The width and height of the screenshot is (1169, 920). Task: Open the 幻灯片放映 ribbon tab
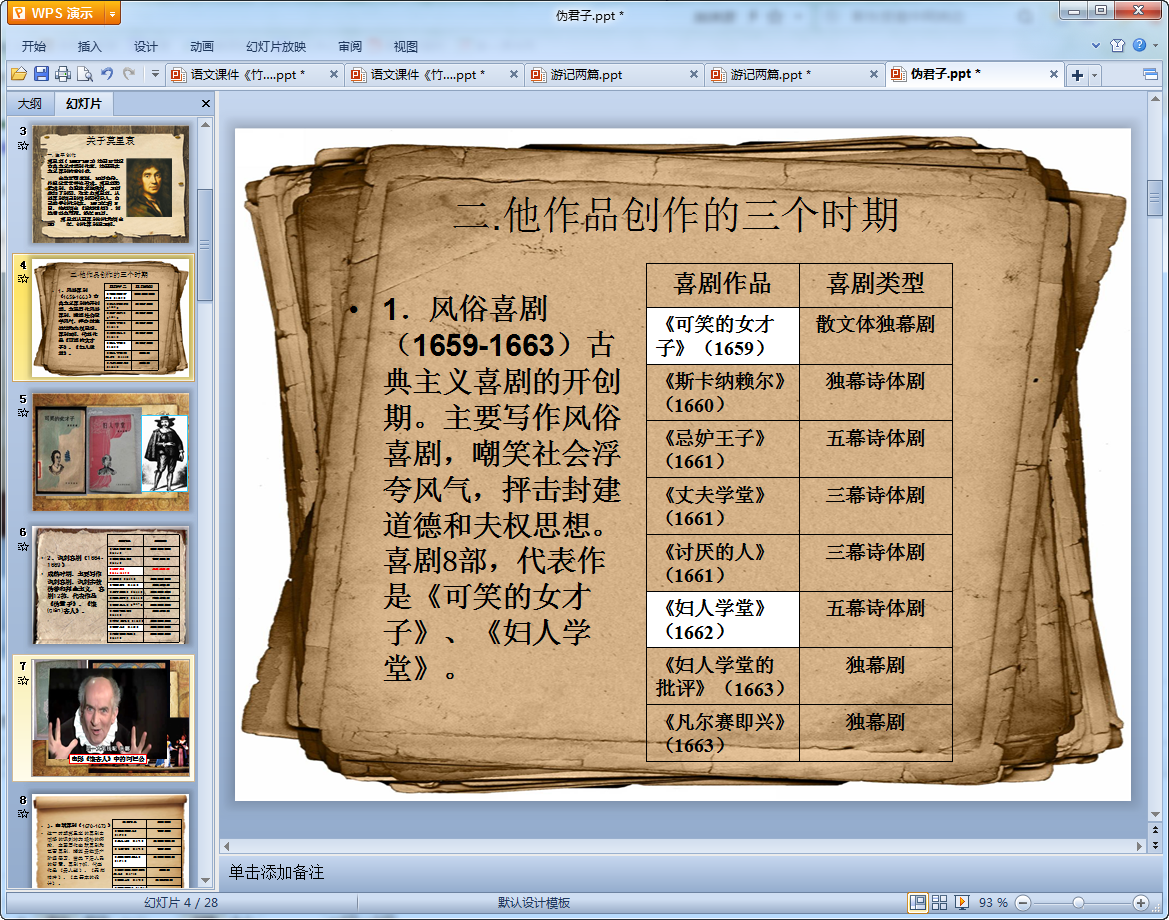pyautogui.click(x=276, y=46)
